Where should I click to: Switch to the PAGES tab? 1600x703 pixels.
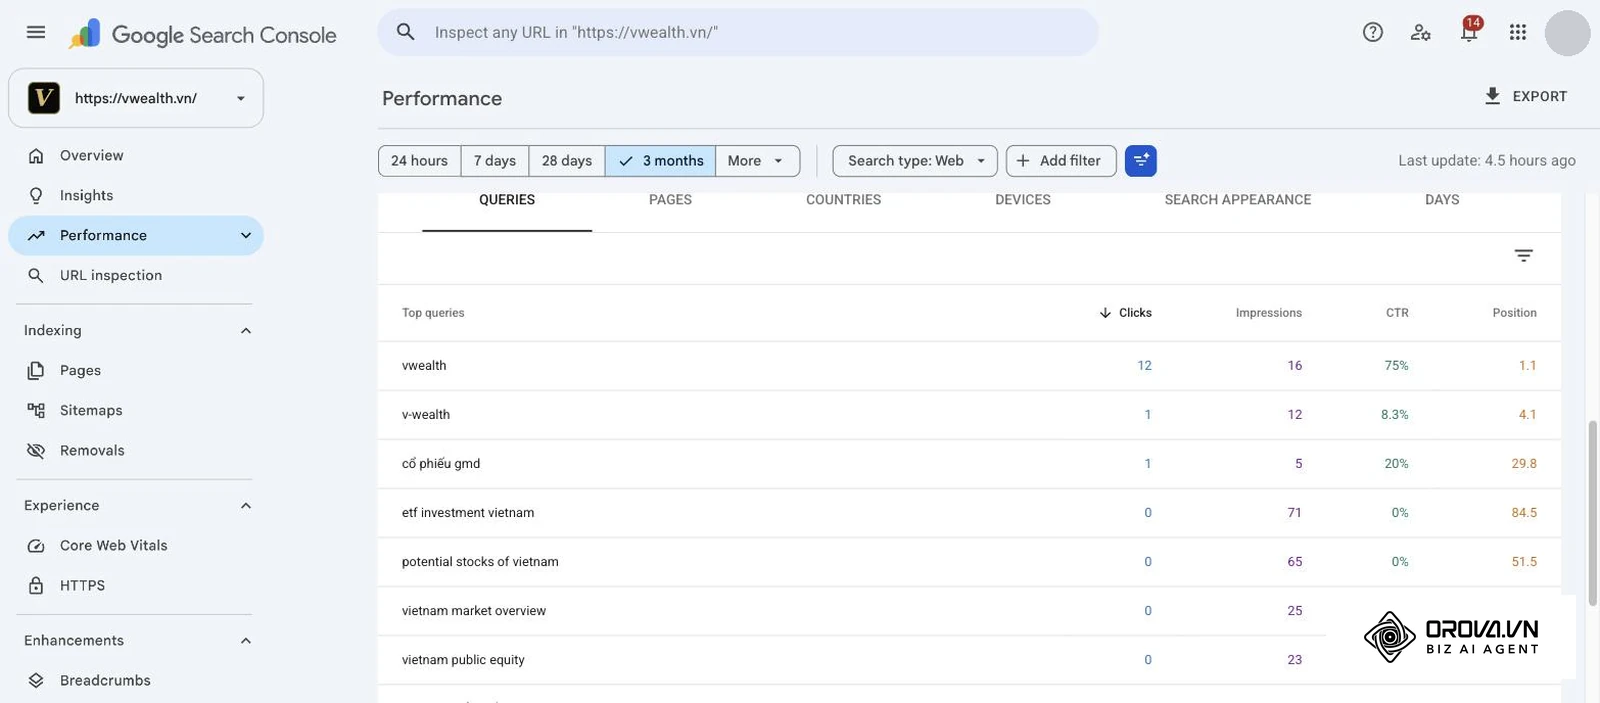point(670,200)
